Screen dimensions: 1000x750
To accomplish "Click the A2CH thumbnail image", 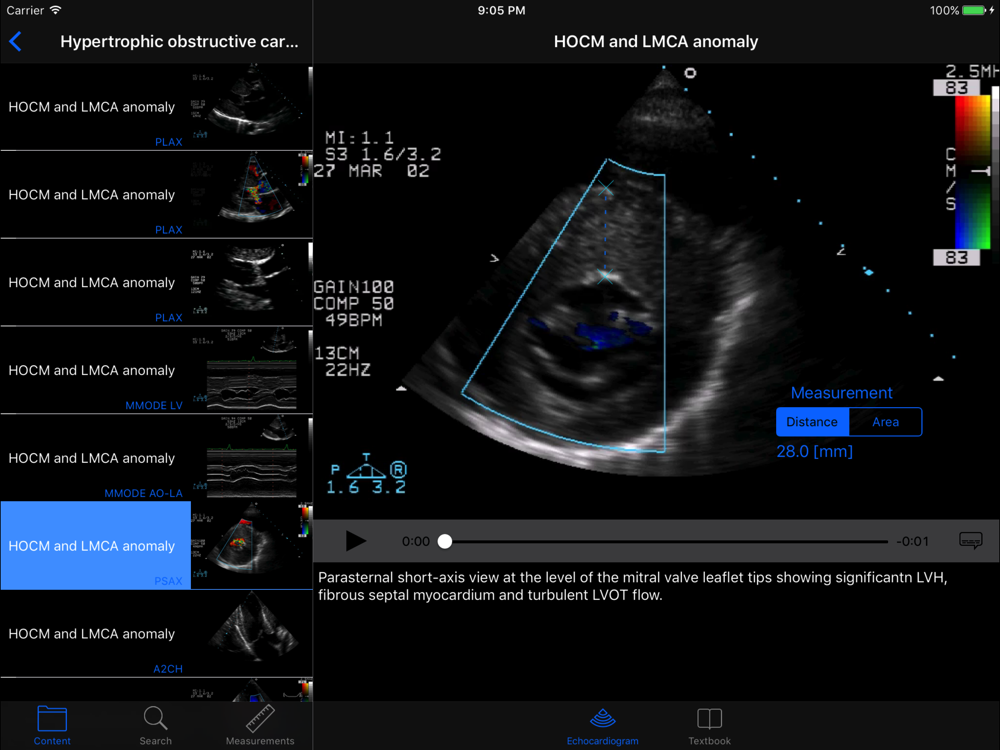I will tap(252, 634).
